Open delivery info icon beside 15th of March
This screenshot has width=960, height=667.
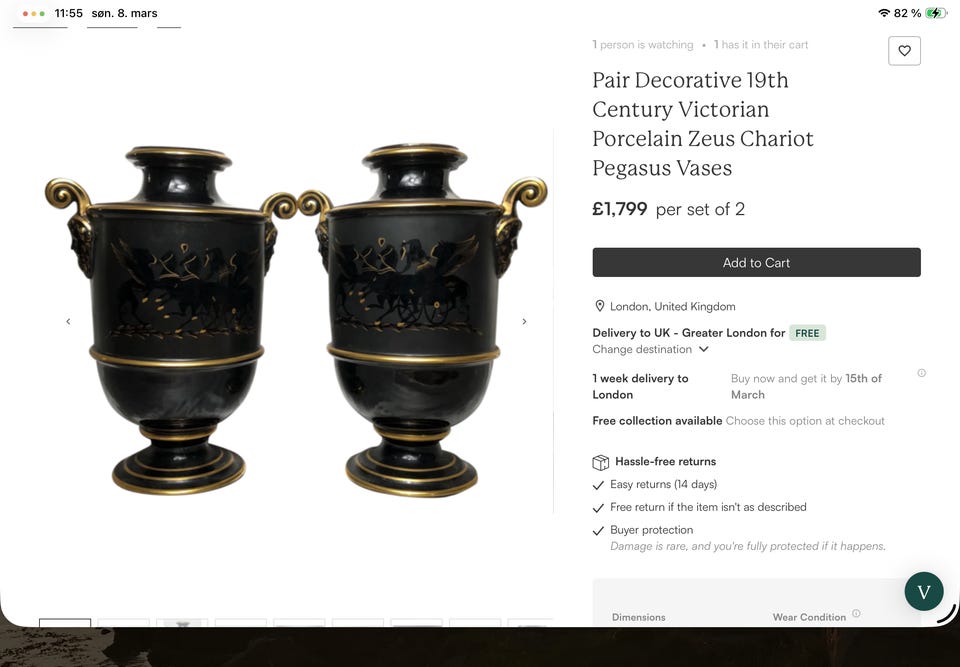tap(921, 373)
